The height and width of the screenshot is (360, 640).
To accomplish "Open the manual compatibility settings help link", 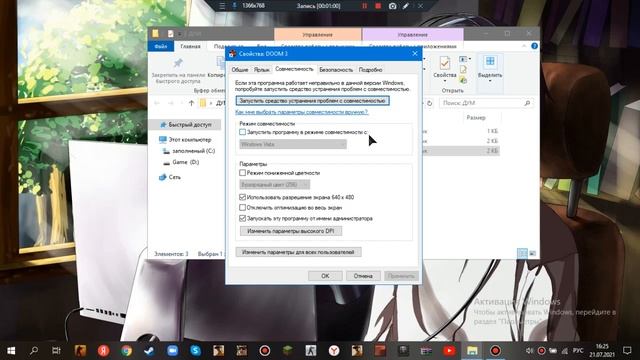I will click(x=302, y=112).
